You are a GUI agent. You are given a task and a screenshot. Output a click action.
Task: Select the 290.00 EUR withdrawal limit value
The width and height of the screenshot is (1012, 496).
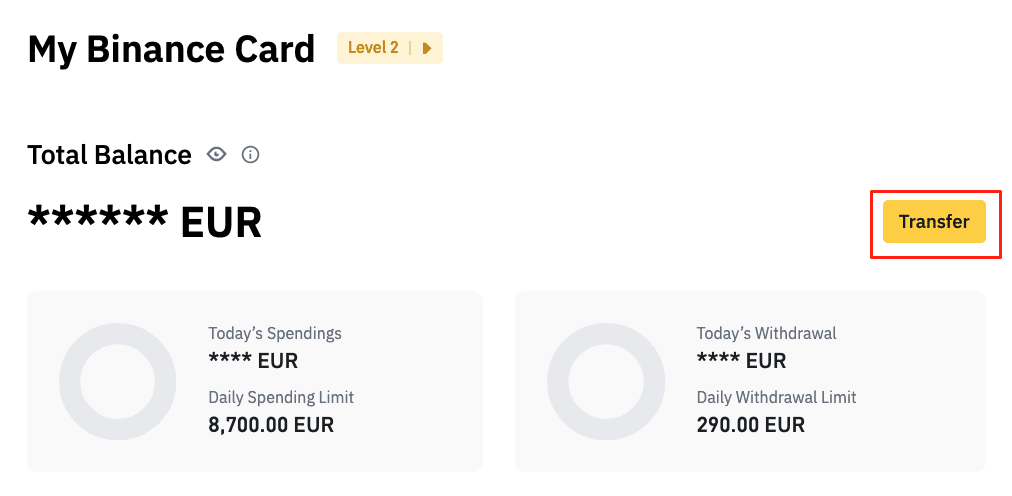tap(751, 425)
